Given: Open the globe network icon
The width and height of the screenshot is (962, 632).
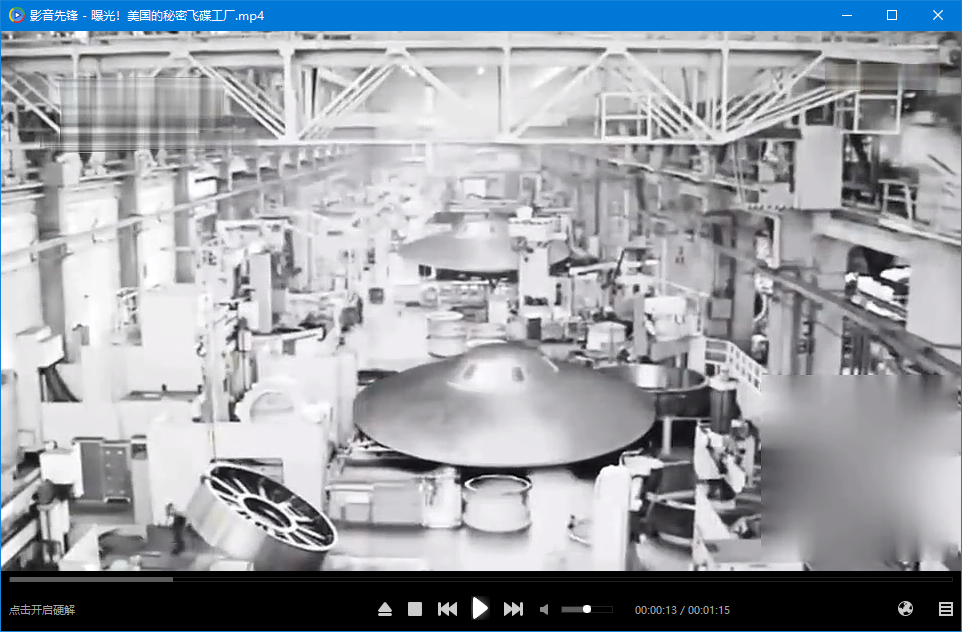Looking at the screenshot, I should (x=906, y=609).
